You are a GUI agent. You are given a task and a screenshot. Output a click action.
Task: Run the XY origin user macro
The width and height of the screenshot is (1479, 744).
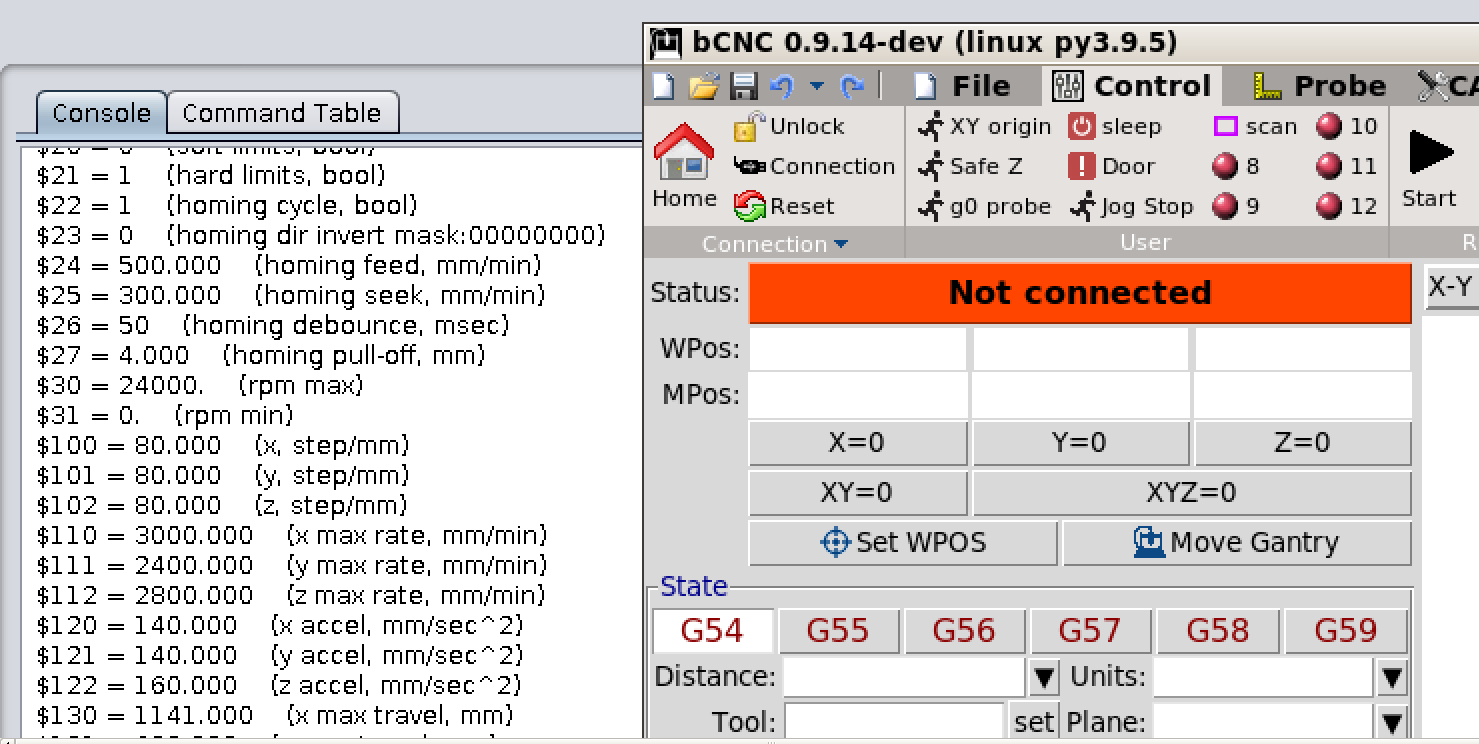pos(985,126)
